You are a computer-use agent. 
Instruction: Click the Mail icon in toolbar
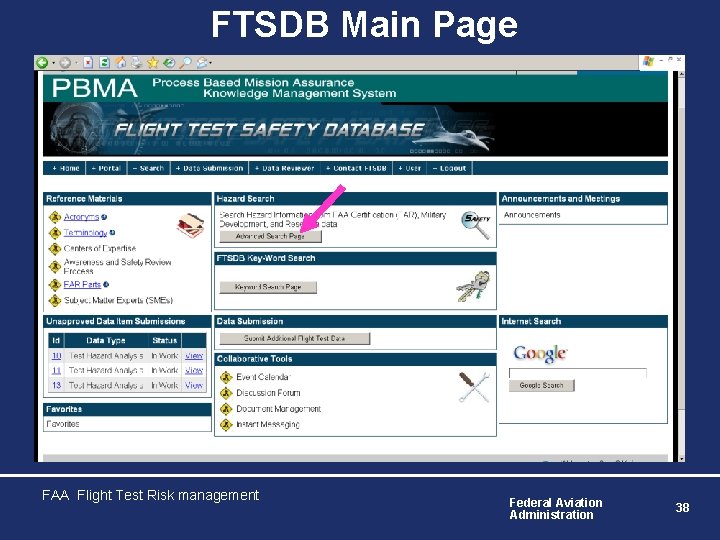tap(202, 62)
